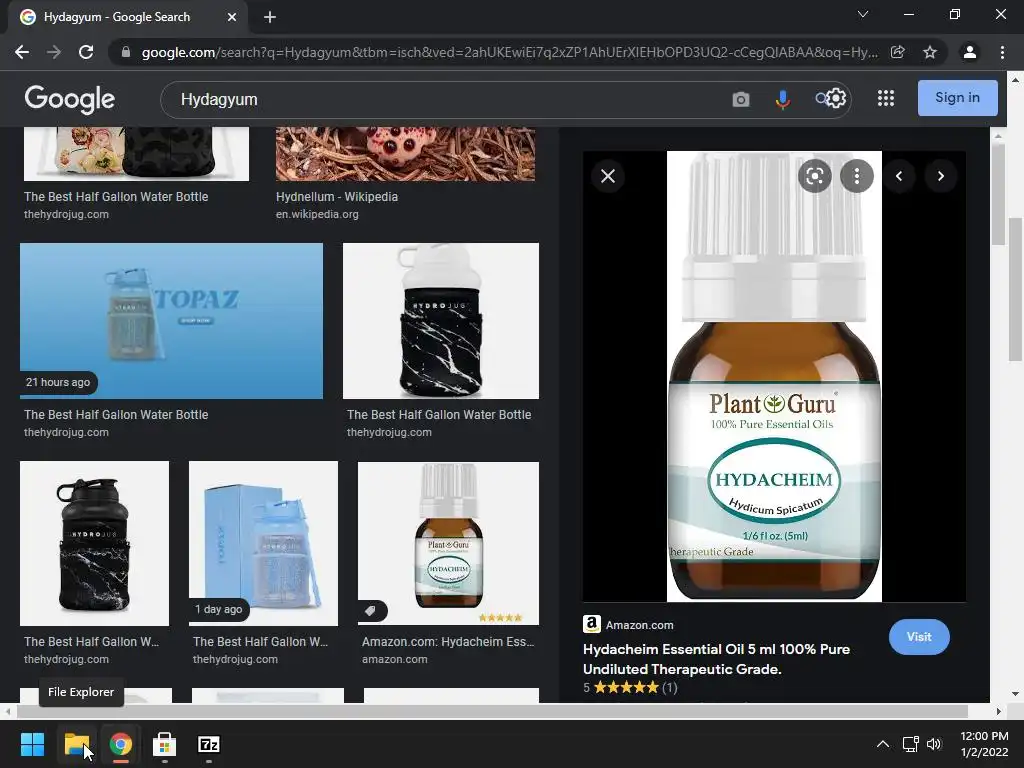Open network status tray icon
The width and height of the screenshot is (1024, 768).
pyautogui.click(x=910, y=744)
